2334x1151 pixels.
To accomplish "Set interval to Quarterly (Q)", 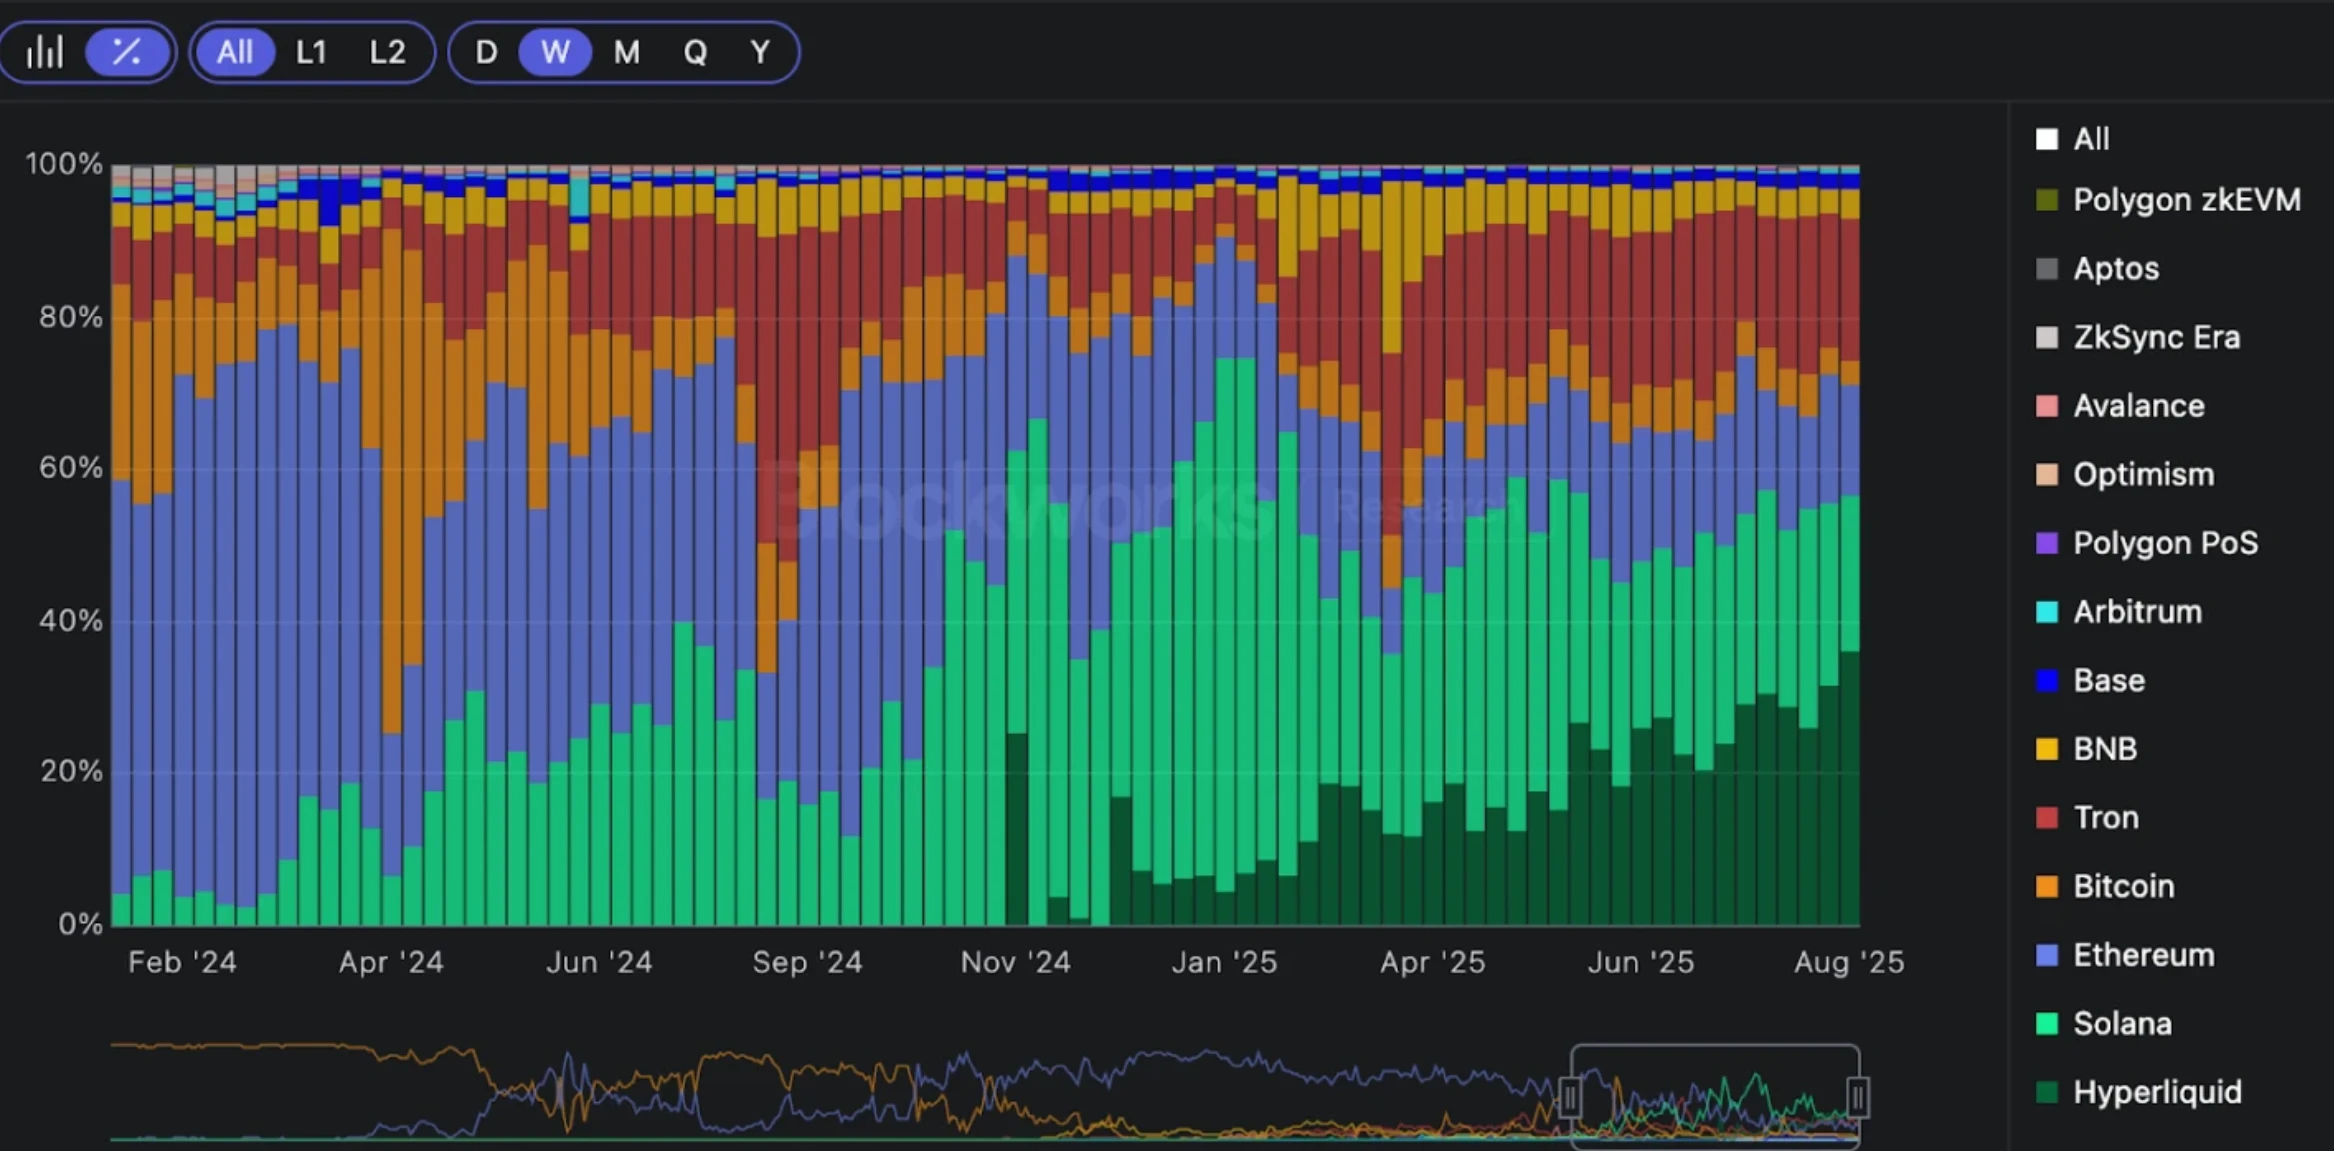I will 695,52.
